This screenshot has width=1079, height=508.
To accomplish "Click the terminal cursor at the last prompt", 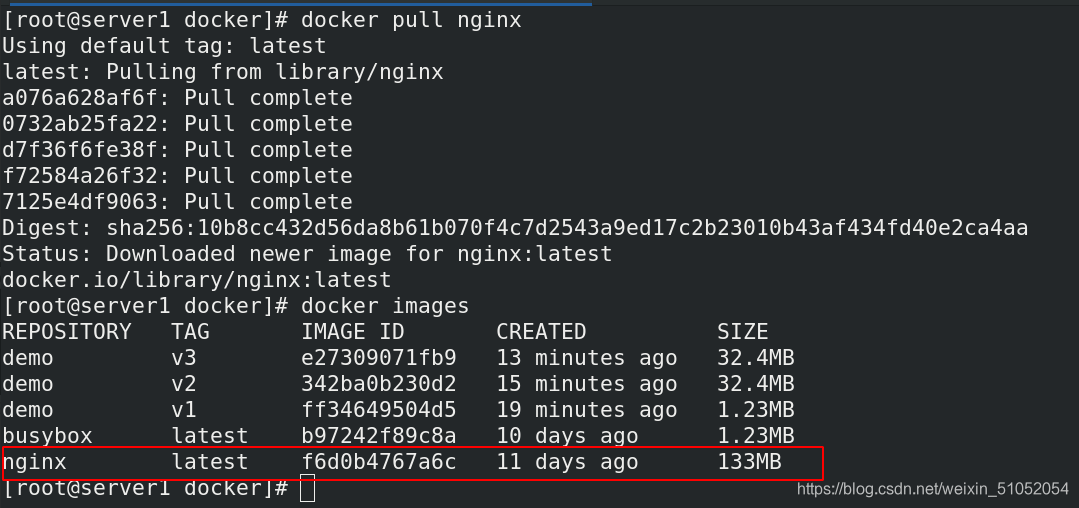I will 308,488.
